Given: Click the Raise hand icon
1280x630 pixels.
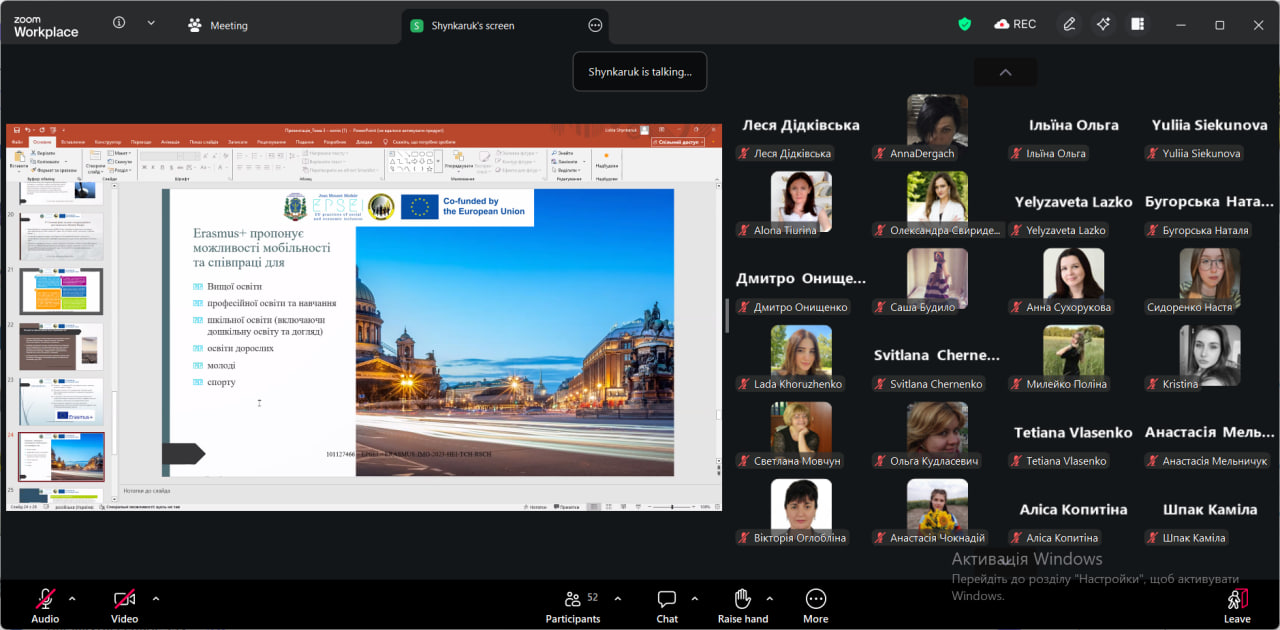Looking at the screenshot, I should pos(742,605).
